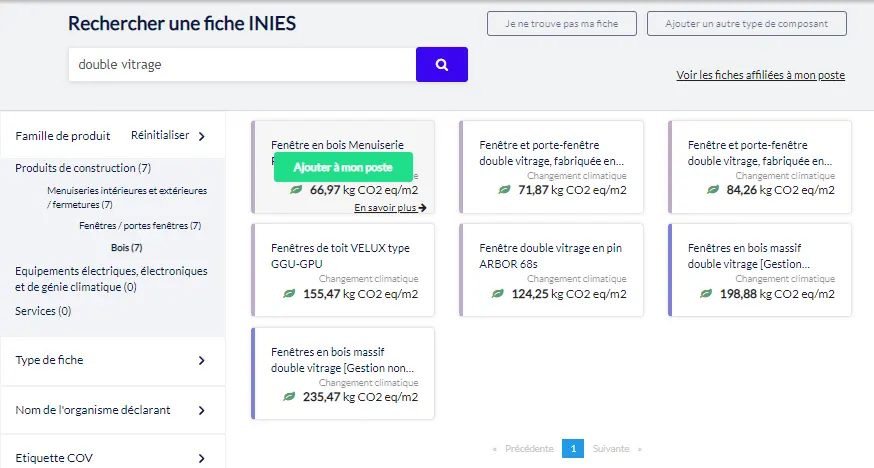Click the leaf icon beside 198,88 kg CO2

pyautogui.click(x=706, y=294)
